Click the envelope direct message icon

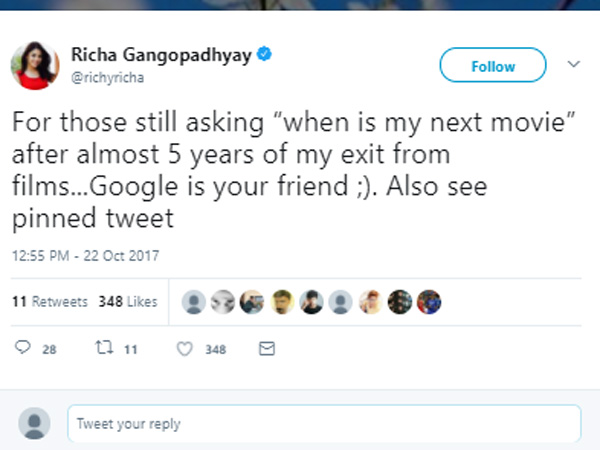pos(266,349)
